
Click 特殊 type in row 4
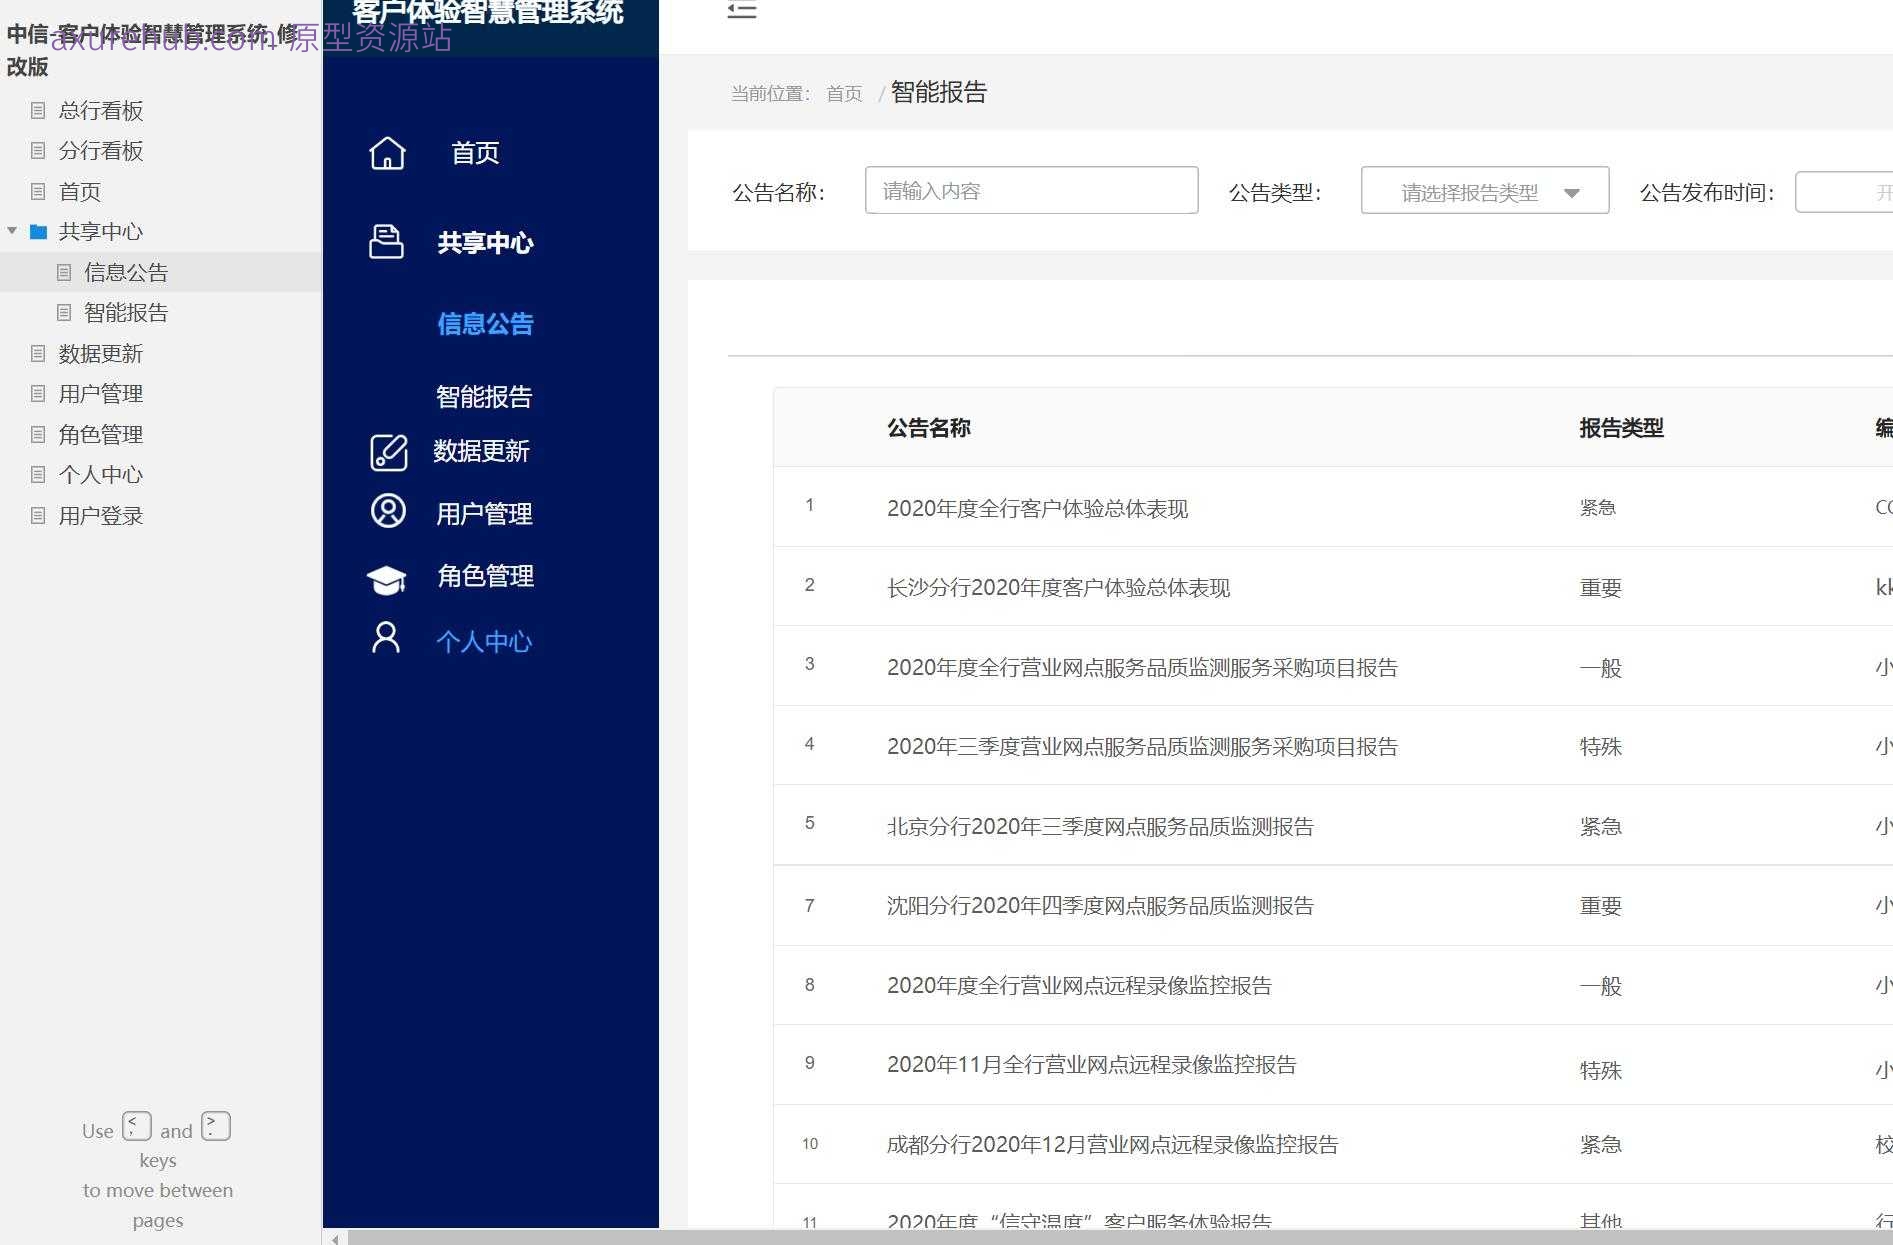click(1600, 747)
